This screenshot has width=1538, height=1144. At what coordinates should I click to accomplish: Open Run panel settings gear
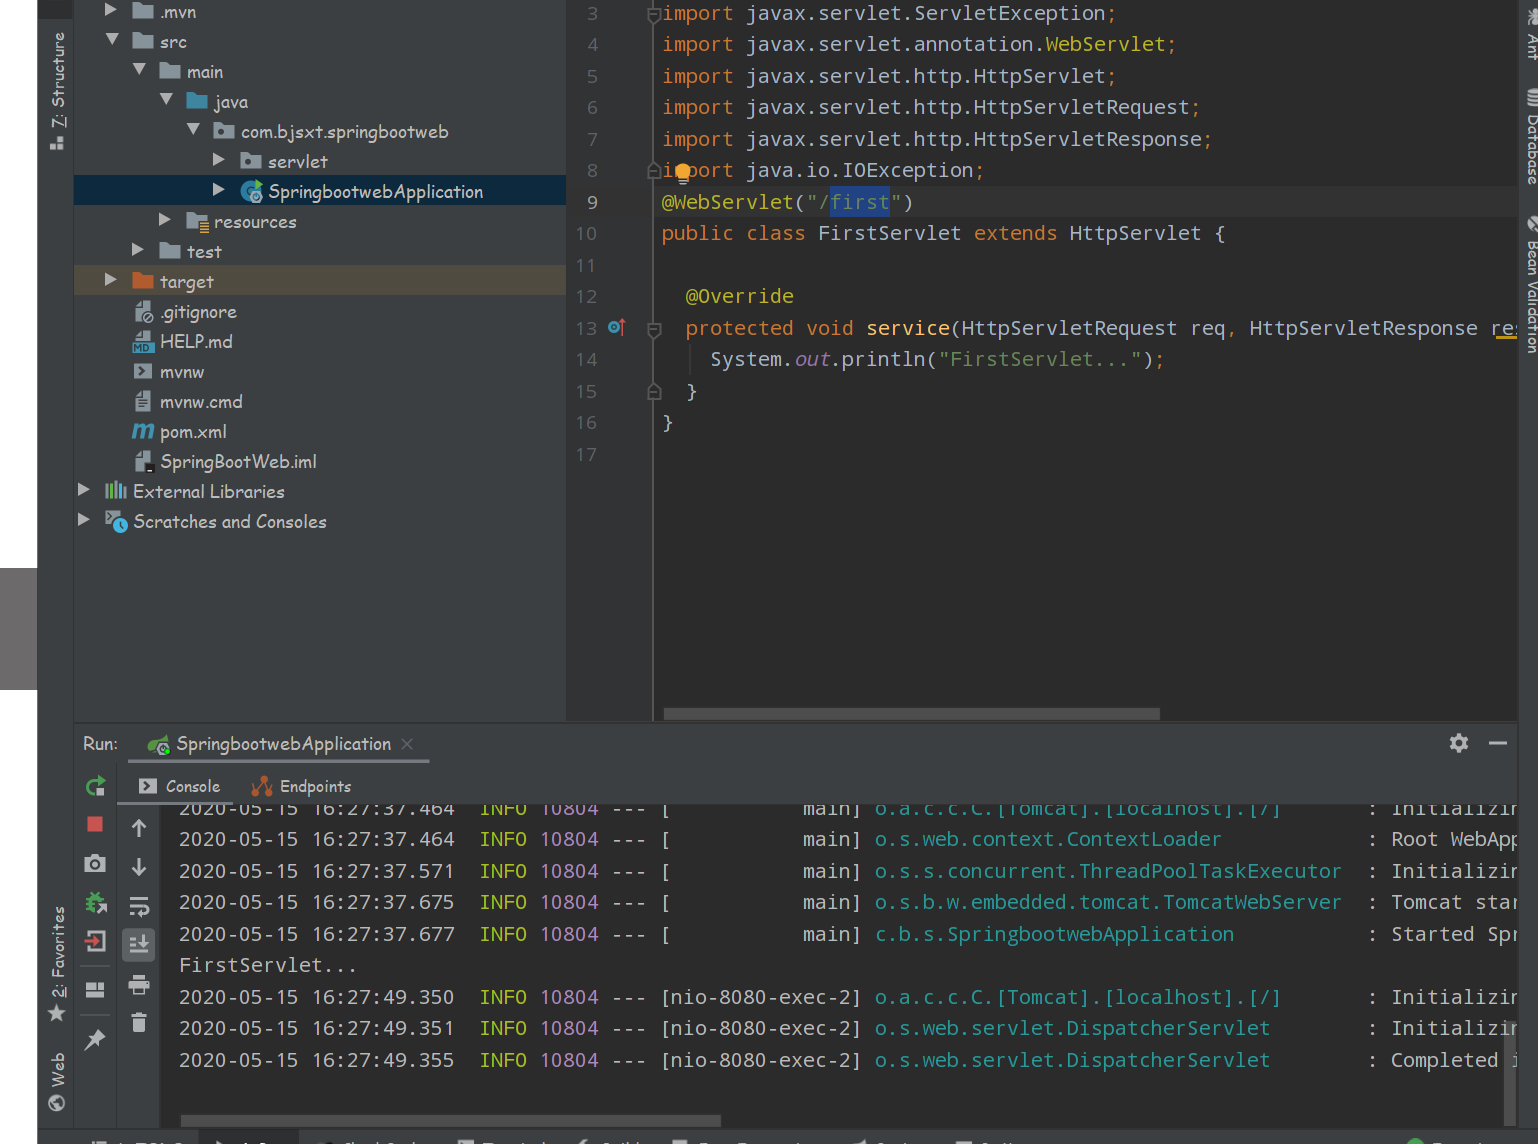[x=1459, y=743]
